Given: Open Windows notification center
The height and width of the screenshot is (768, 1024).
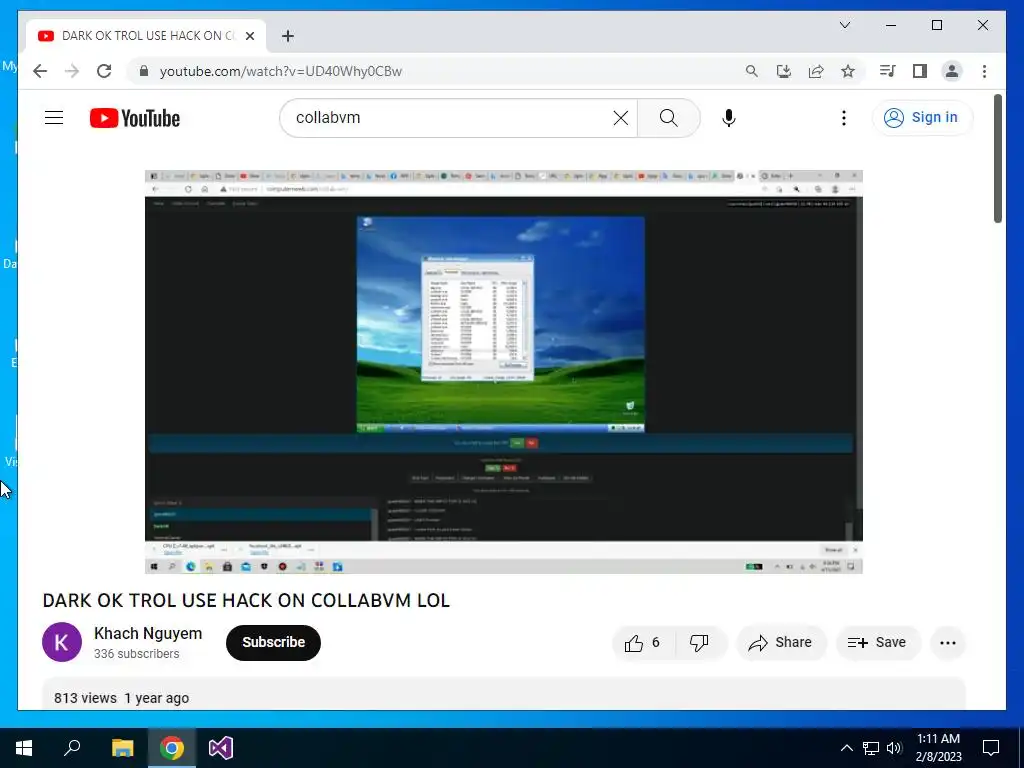Looking at the screenshot, I should click(x=991, y=748).
